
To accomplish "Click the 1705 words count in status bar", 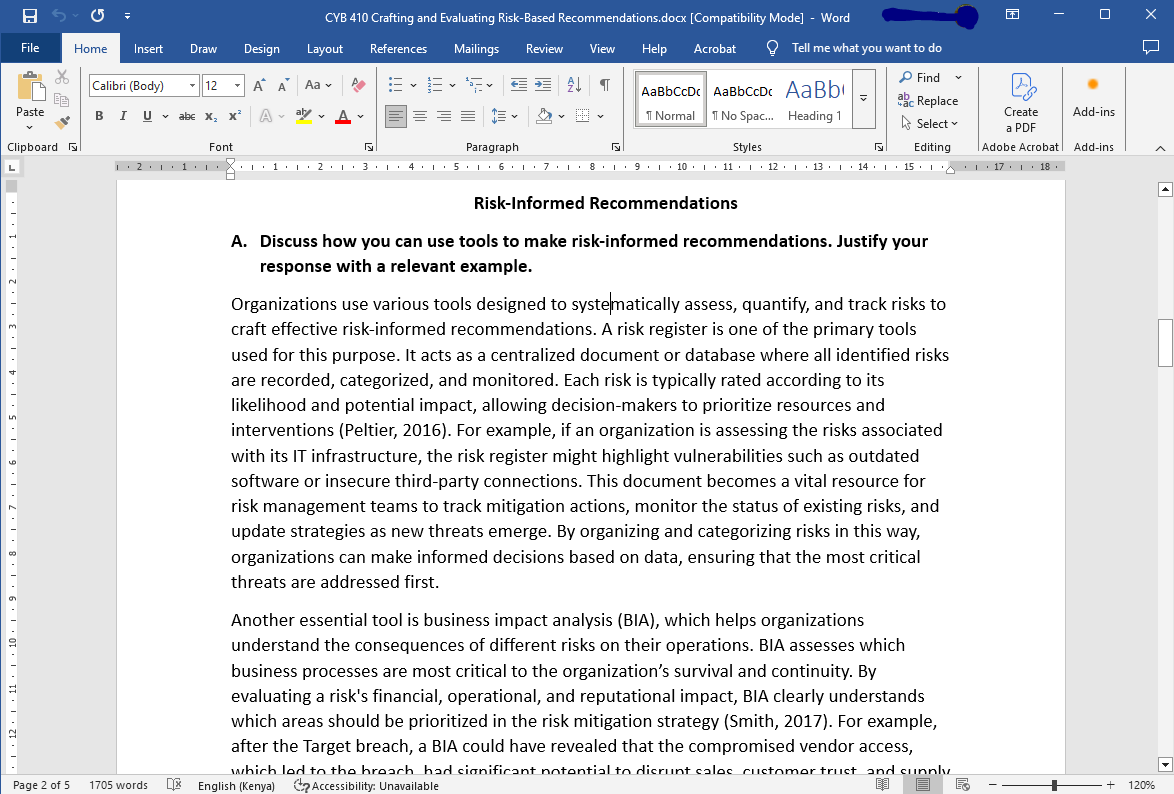I will pyautogui.click(x=118, y=785).
